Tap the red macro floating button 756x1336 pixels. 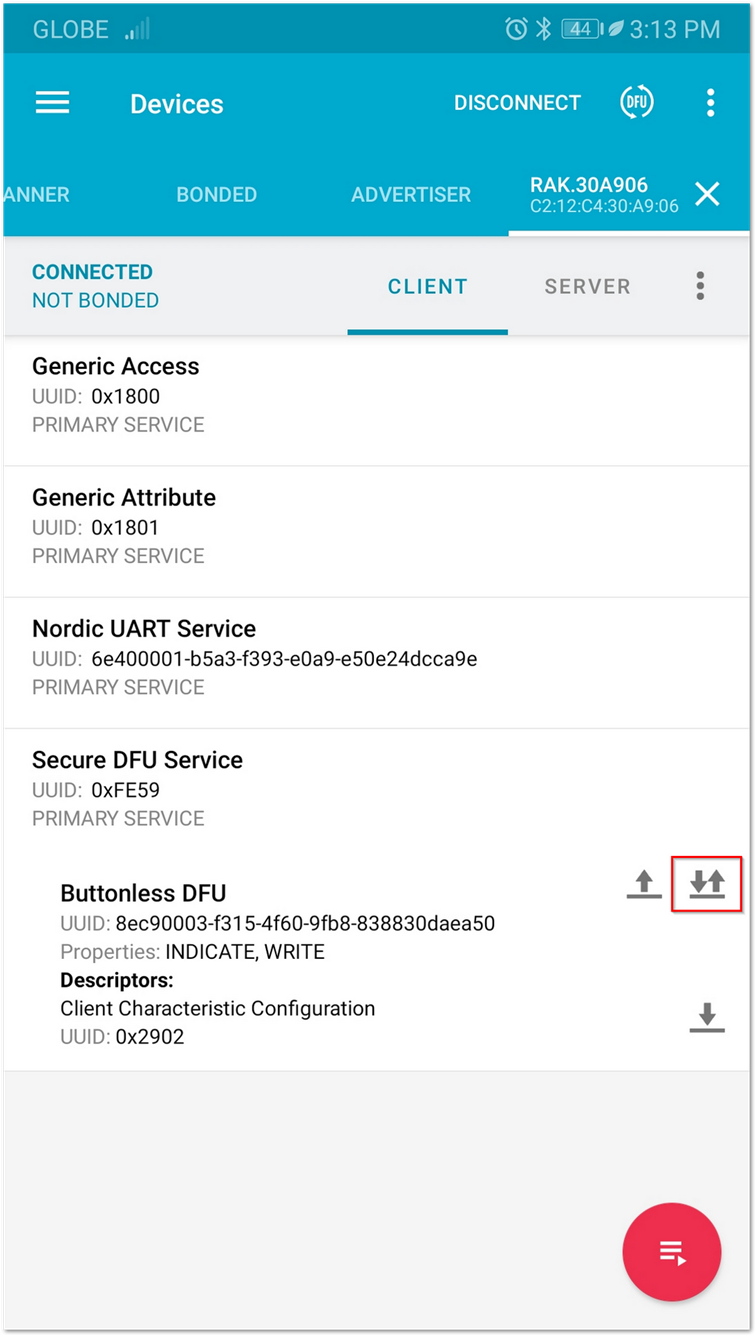pyautogui.click(x=672, y=1251)
